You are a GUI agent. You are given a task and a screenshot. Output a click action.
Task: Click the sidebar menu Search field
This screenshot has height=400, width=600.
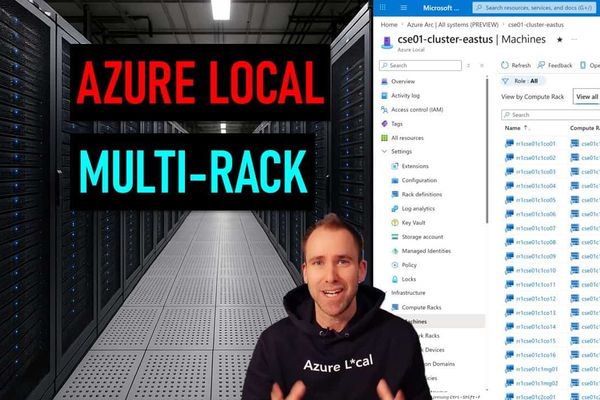(420, 65)
